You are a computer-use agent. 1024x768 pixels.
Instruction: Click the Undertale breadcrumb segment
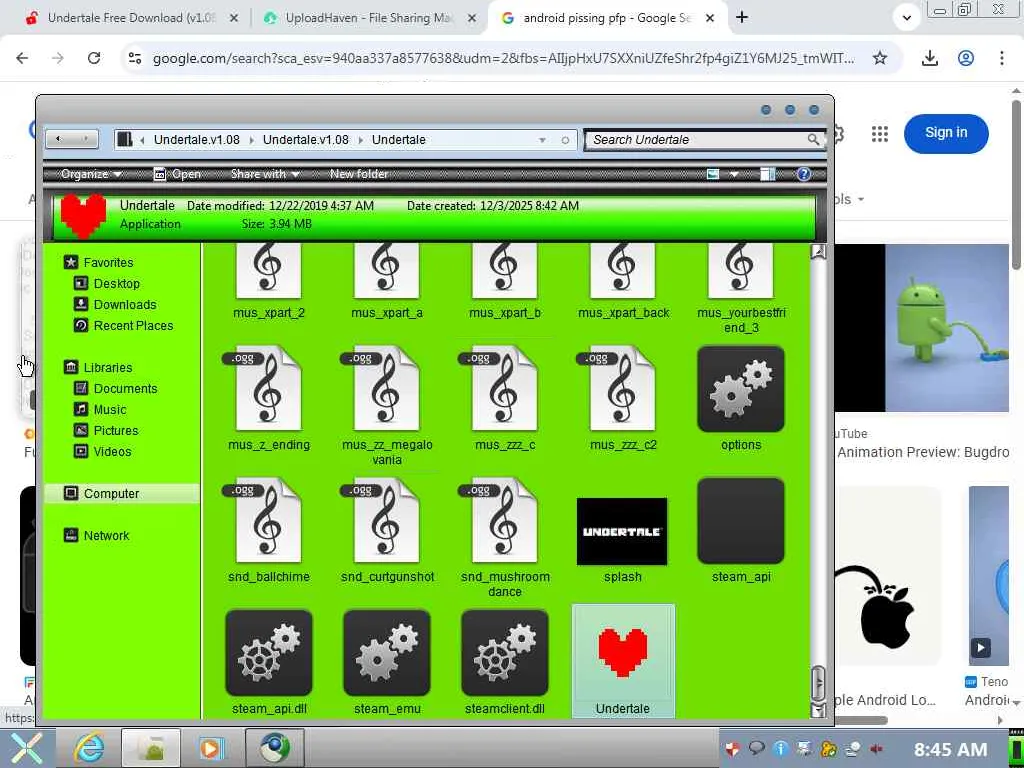coord(398,140)
